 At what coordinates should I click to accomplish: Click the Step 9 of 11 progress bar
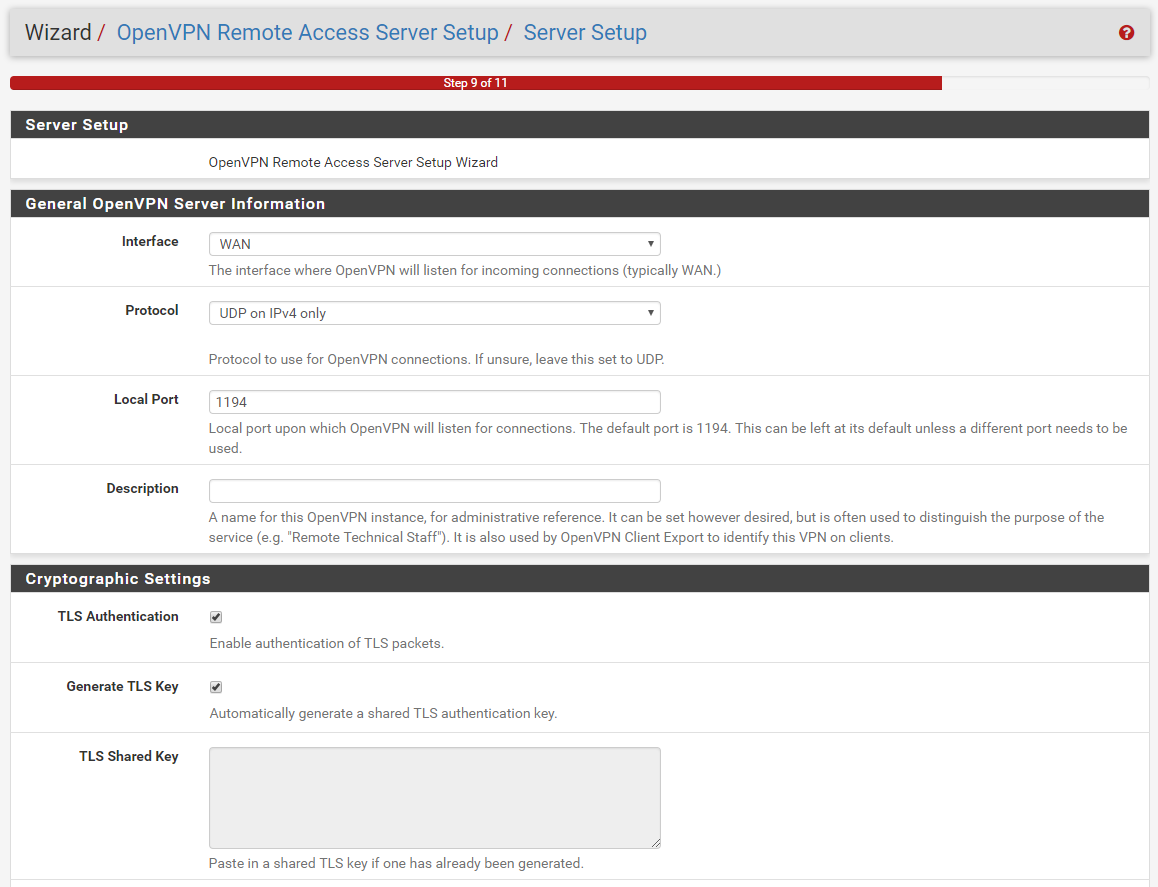(x=476, y=83)
